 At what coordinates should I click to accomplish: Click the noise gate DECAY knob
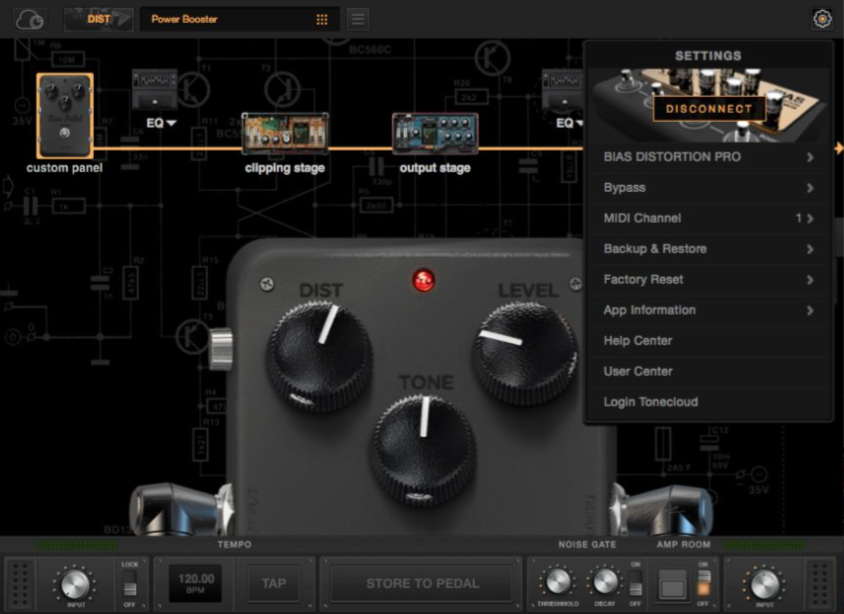(x=605, y=582)
